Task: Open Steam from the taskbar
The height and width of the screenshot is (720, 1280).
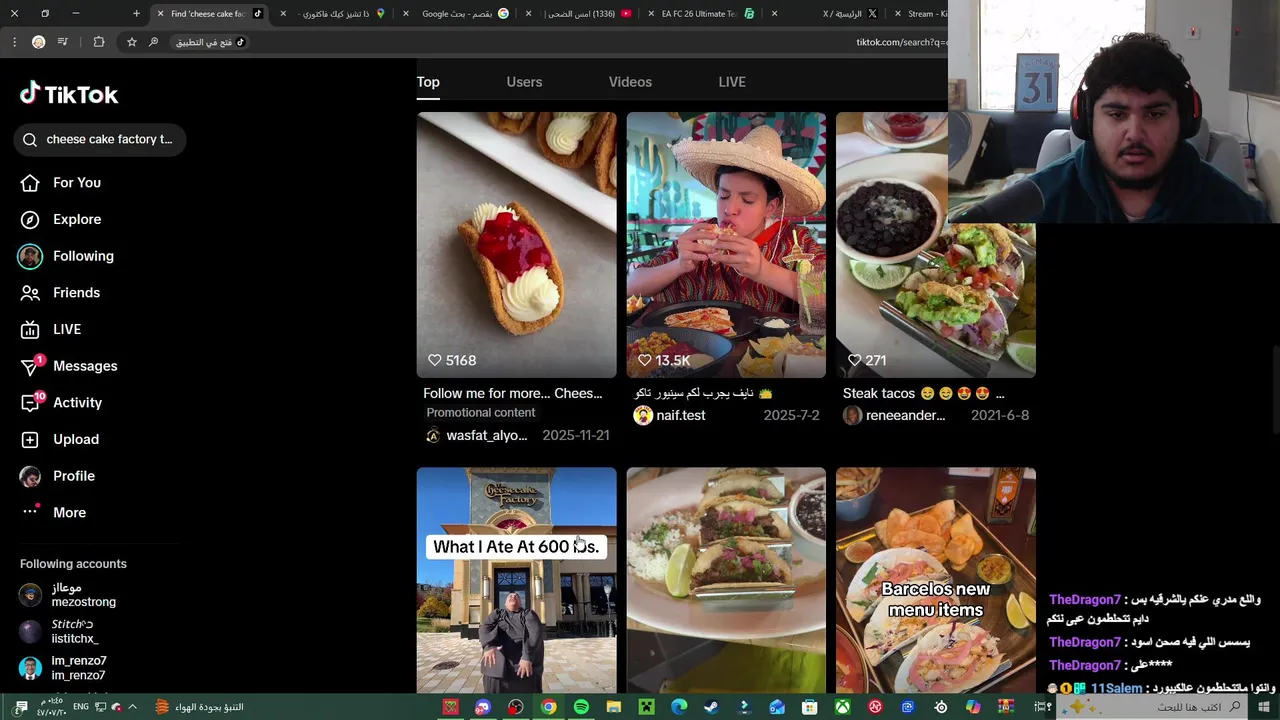Action: point(711,707)
